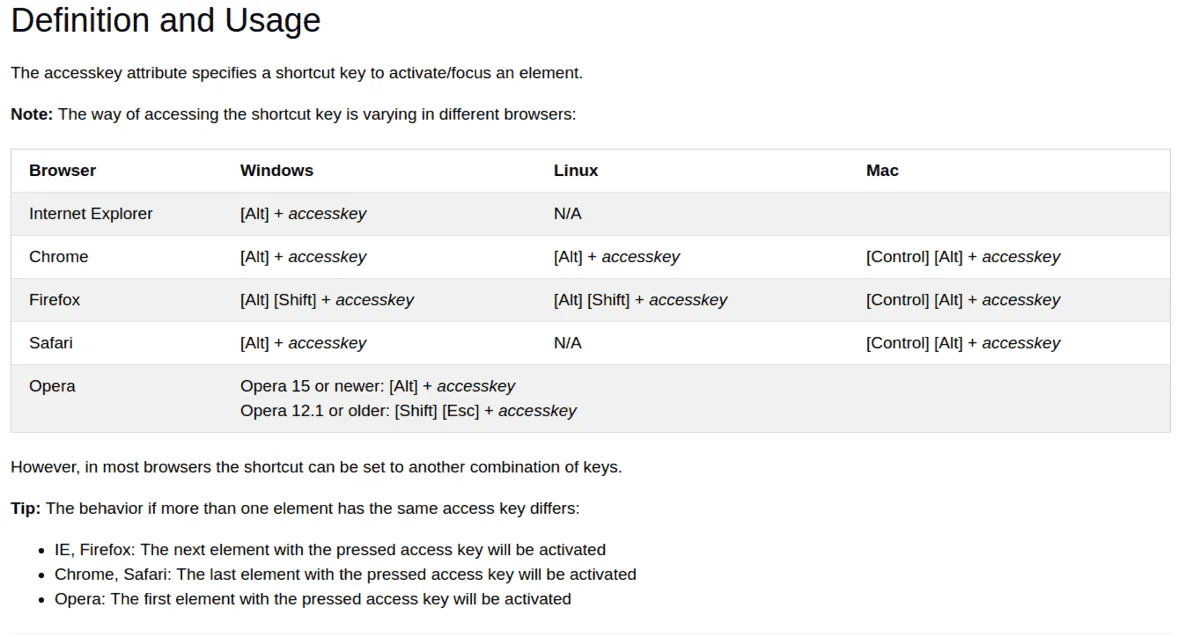The height and width of the screenshot is (637, 1200).
Task: Click the IE, Firefox bullet point
Action: pos(330,549)
